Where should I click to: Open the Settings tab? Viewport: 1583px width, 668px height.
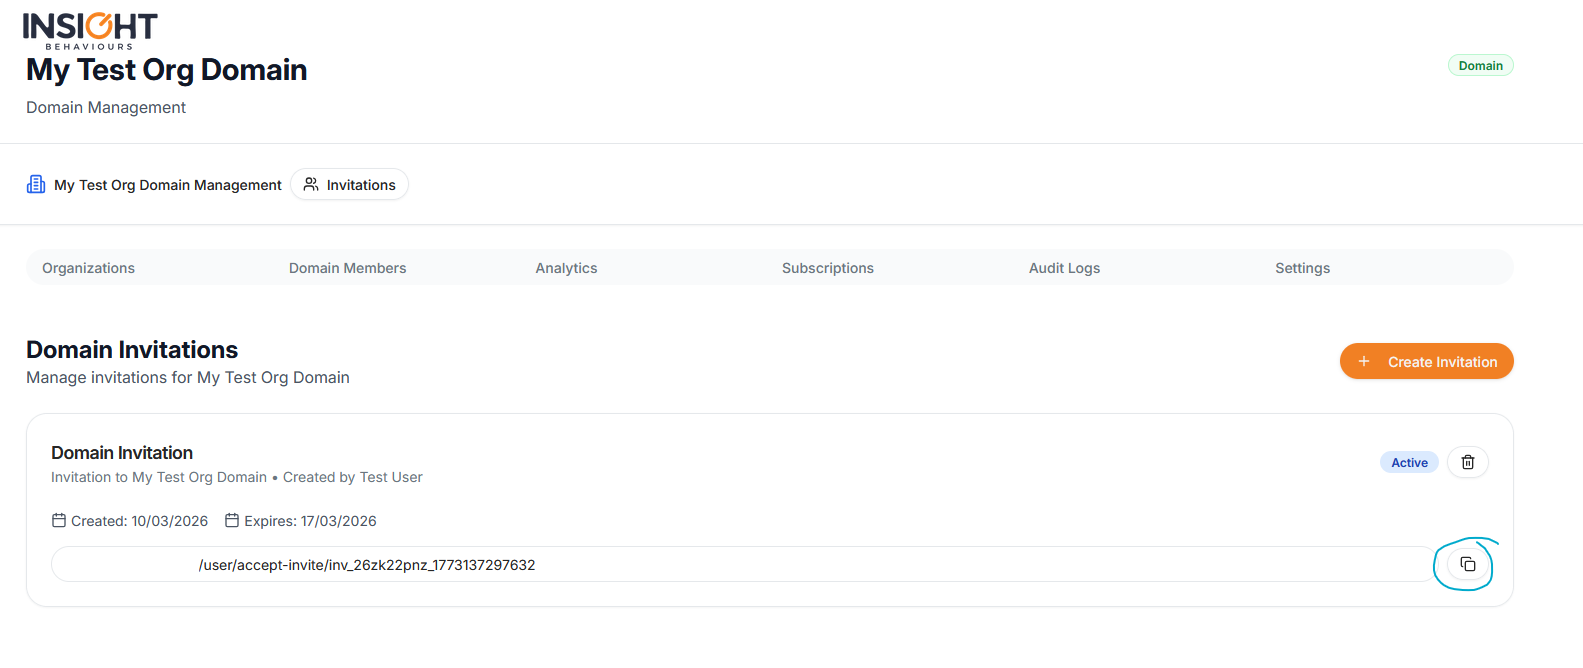click(x=1302, y=268)
